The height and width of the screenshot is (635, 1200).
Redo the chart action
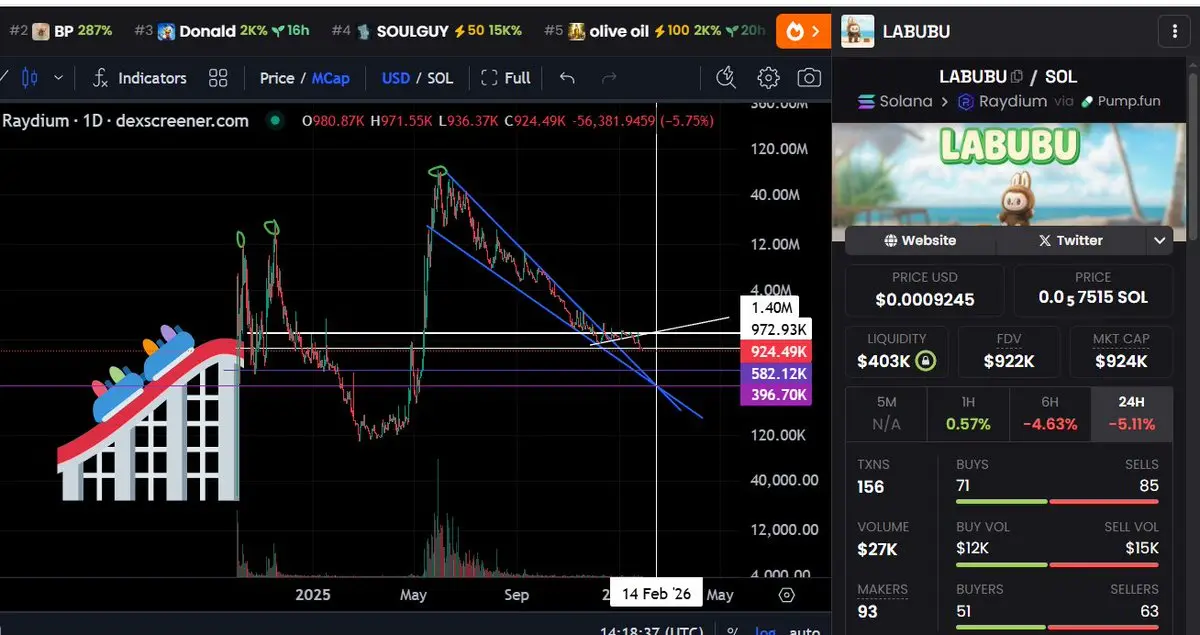point(609,77)
